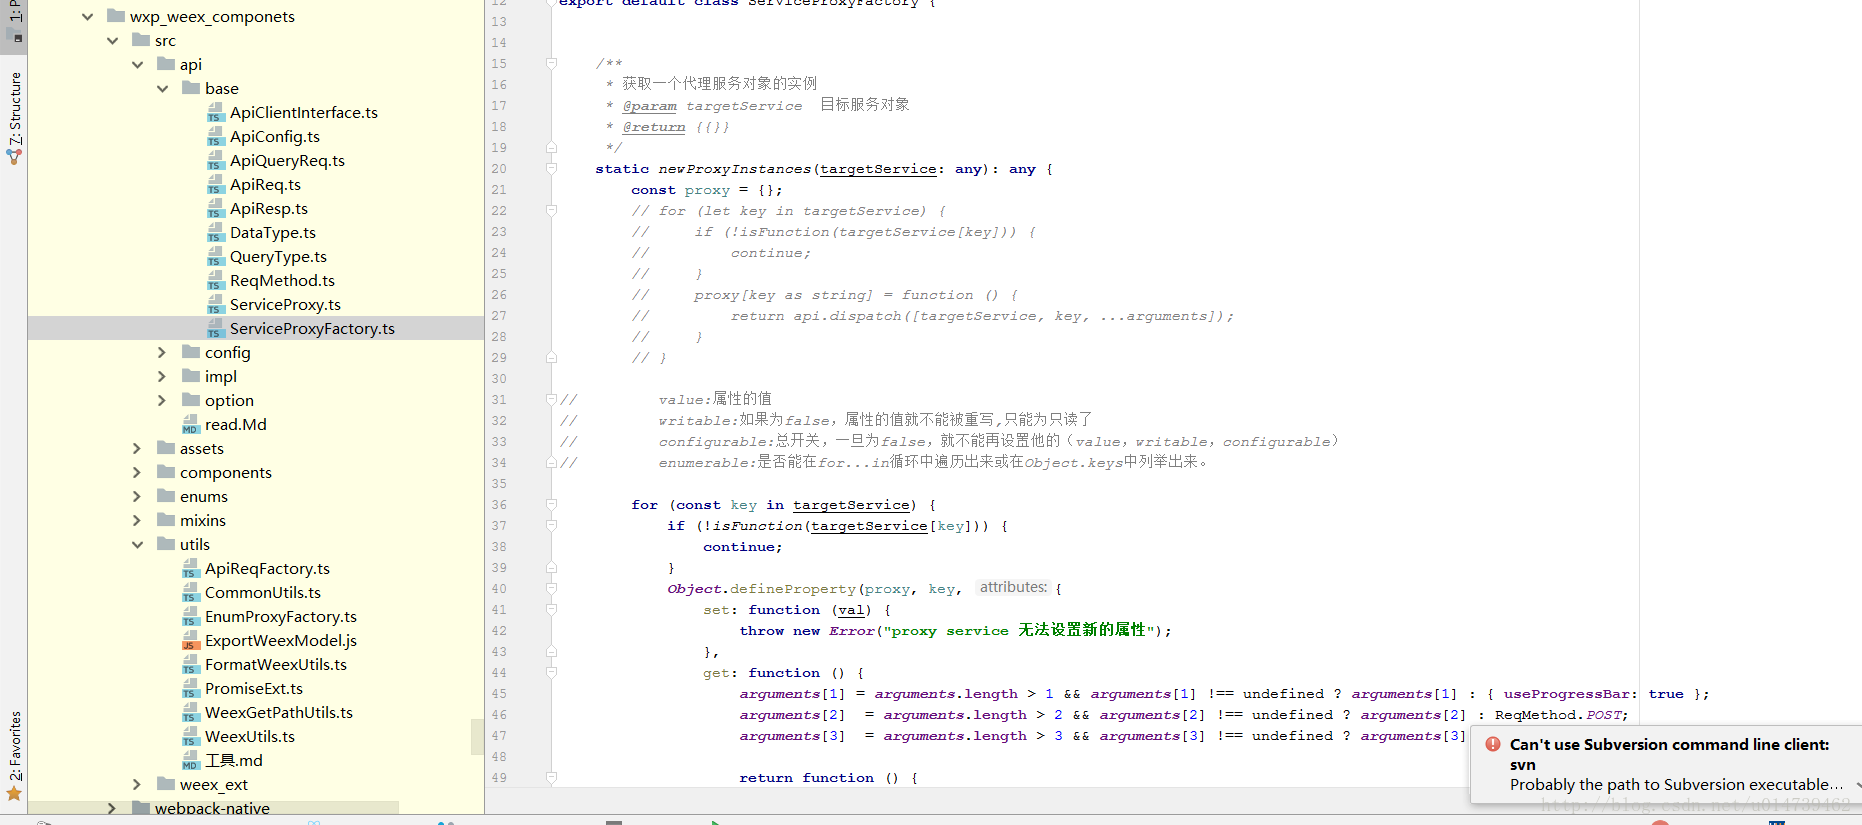This screenshot has width=1862, height=825.
Task: Open the Structure tool window tab
Action: click(14, 116)
